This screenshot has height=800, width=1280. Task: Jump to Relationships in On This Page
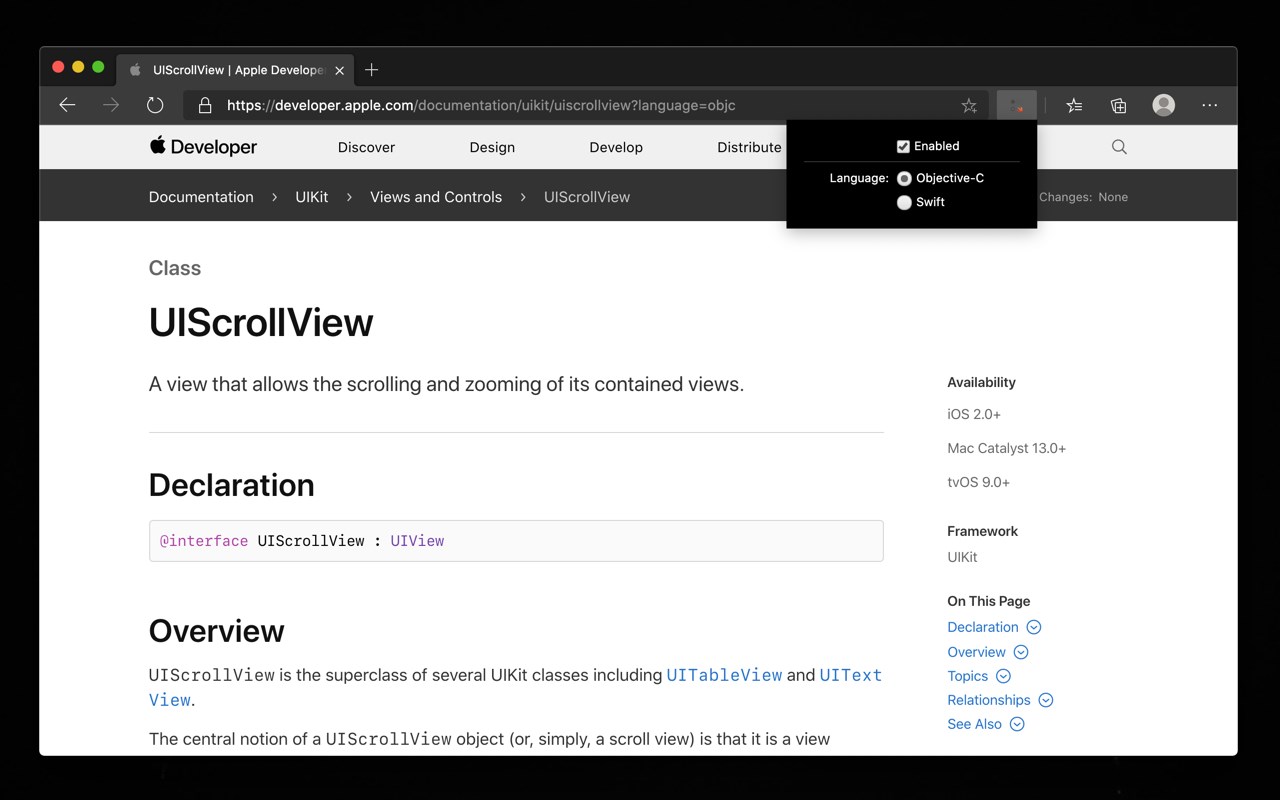pos(989,700)
